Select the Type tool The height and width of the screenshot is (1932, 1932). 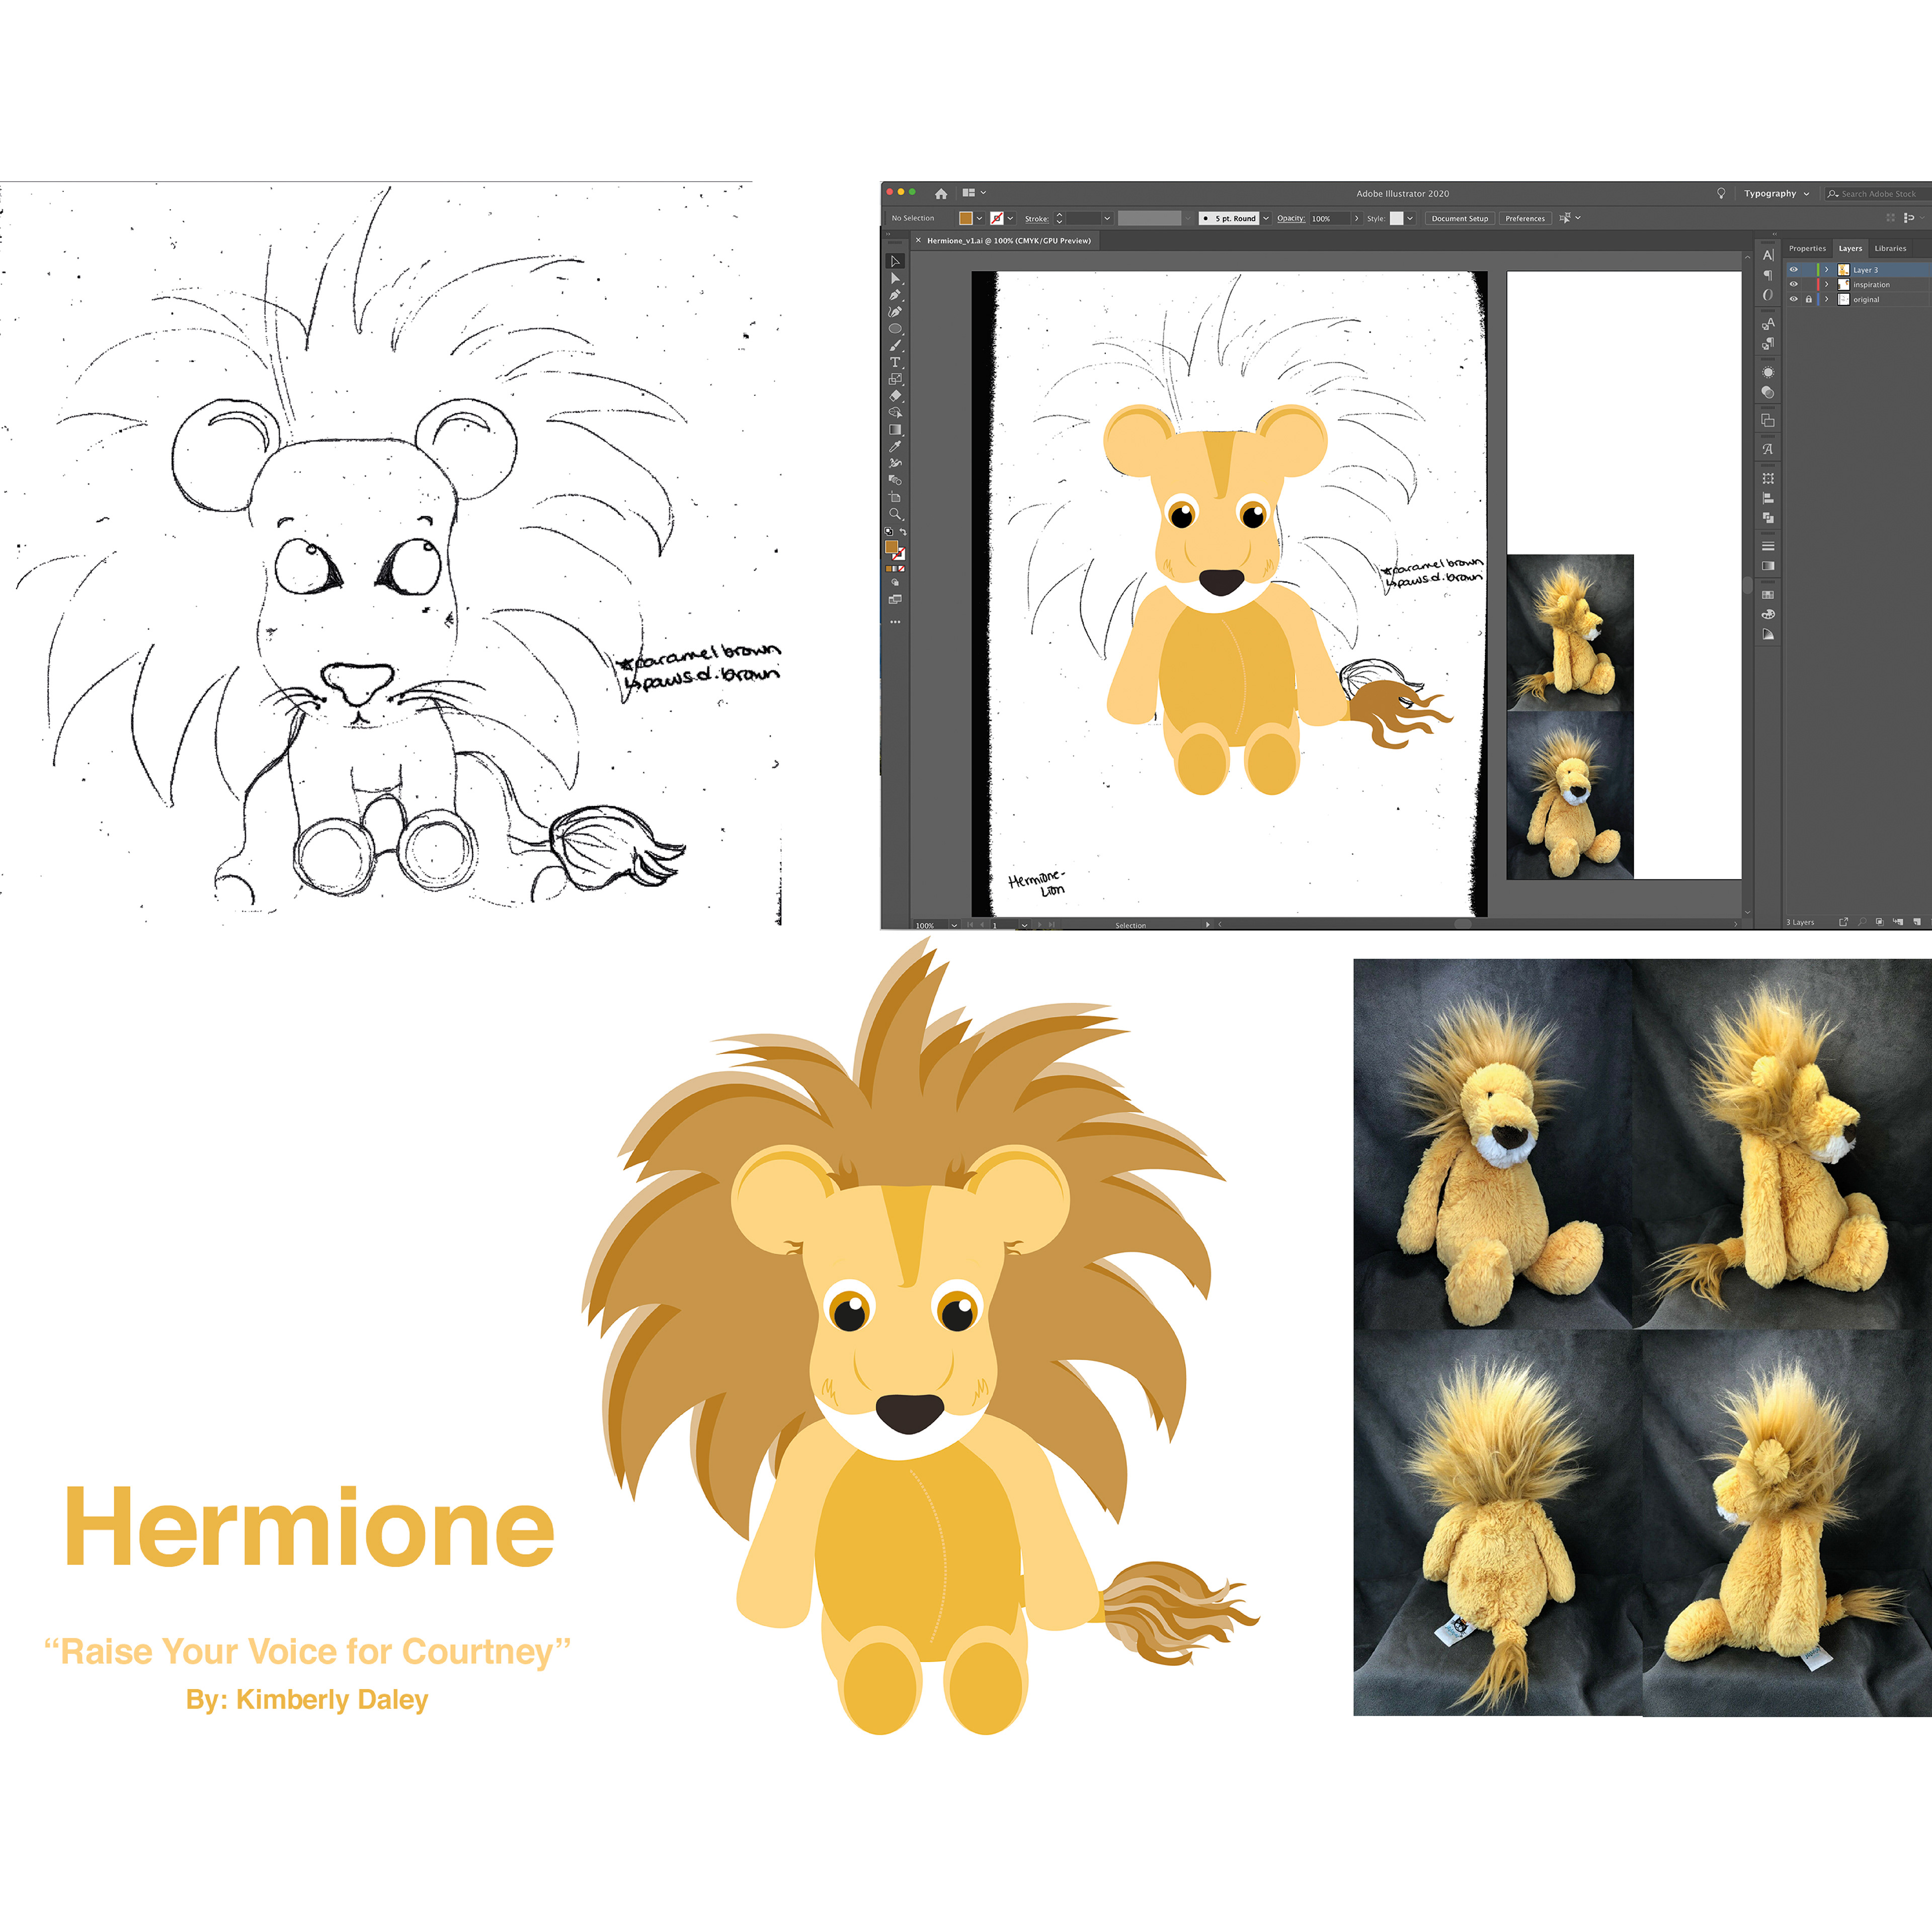pos(895,362)
